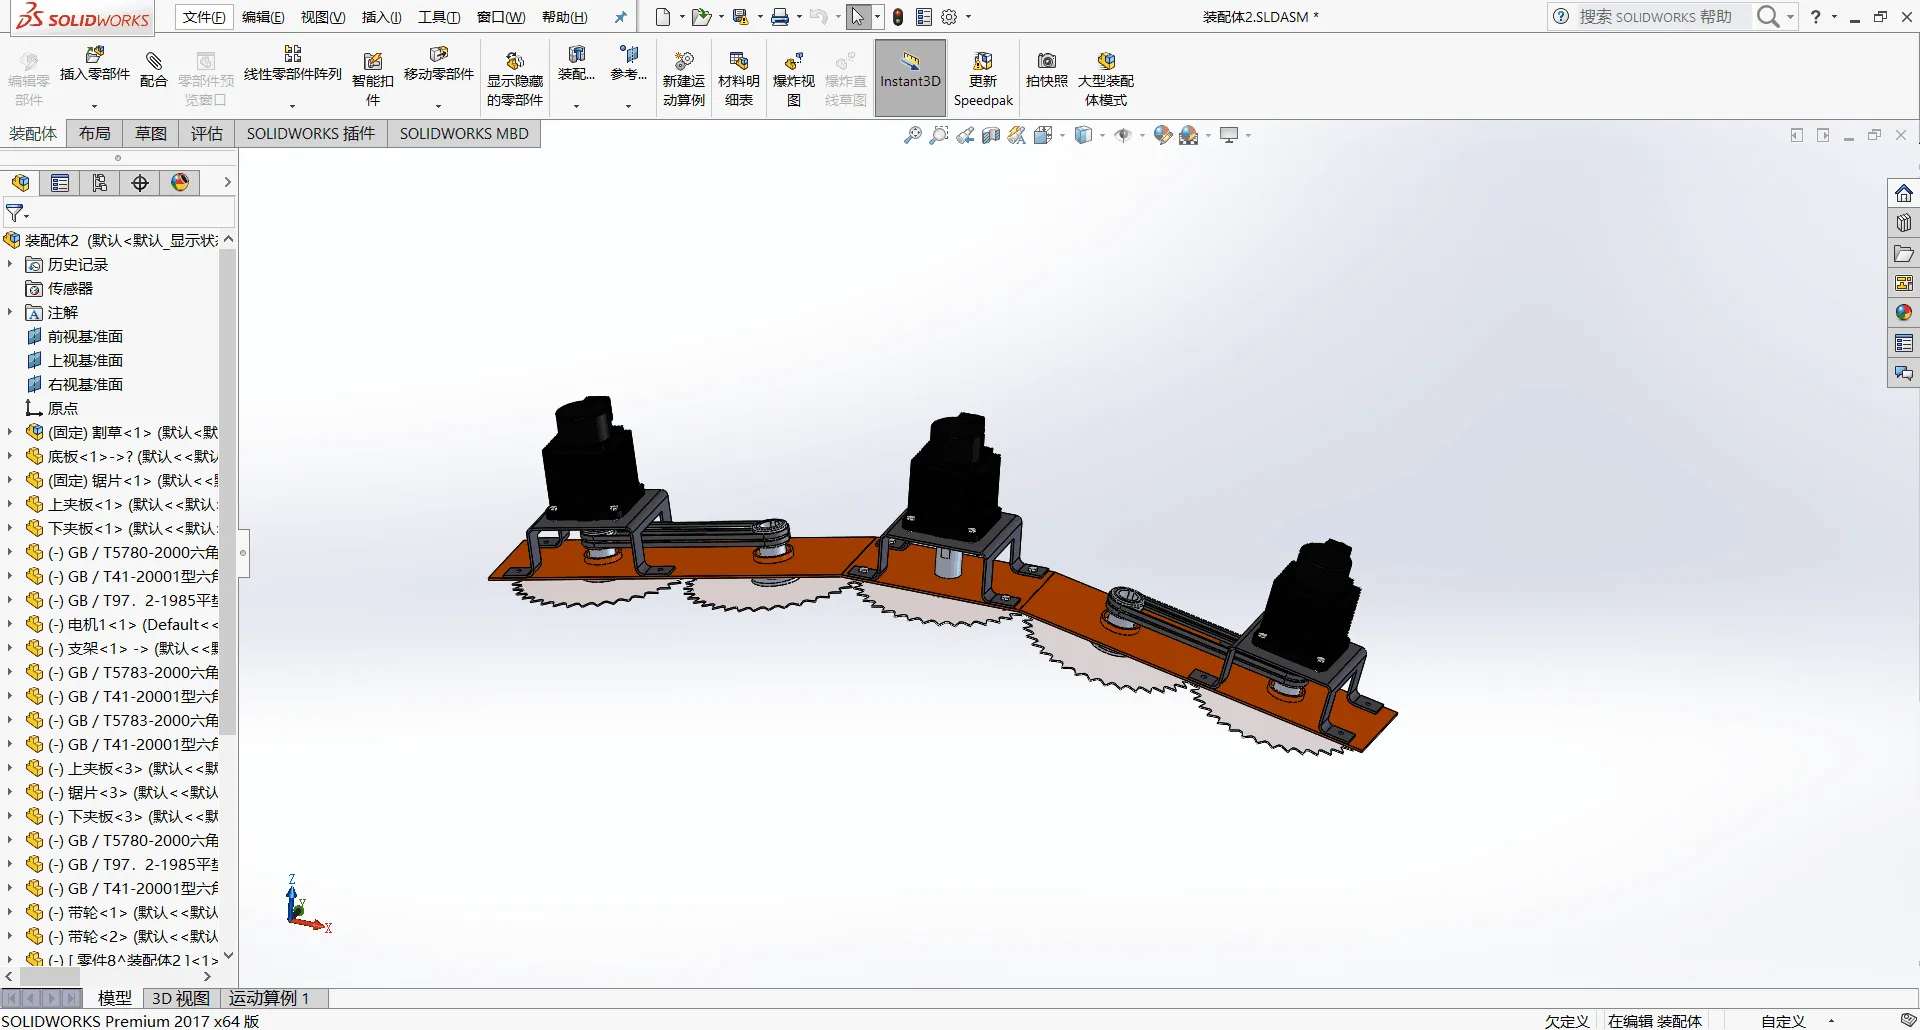Screen dimensions: 1920x1030
Task: Open the 文件(F) File menu
Action: click(204, 17)
